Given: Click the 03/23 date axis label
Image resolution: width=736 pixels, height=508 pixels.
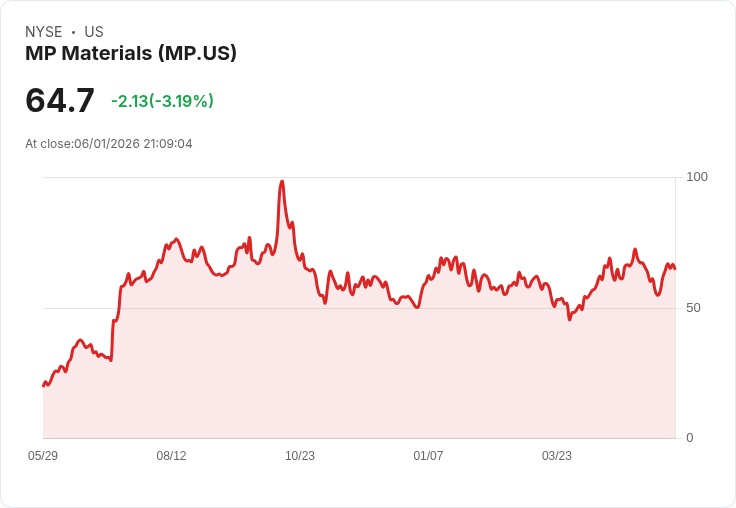Looking at the screenshot, I should click(x=557, y=456).
